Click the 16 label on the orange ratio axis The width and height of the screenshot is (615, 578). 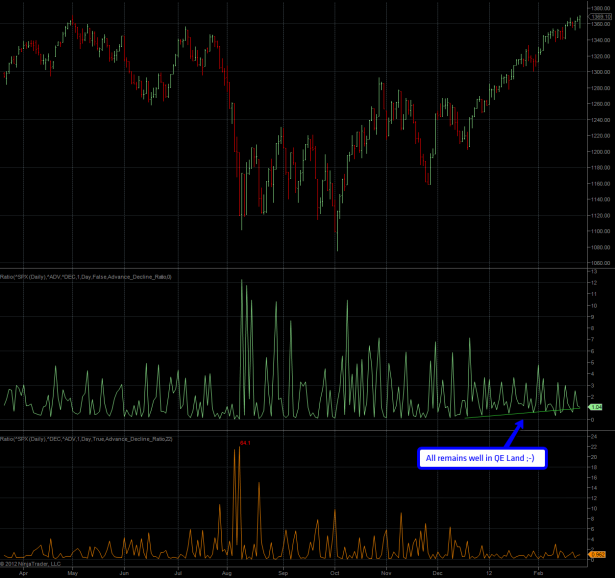pyautogui.click(x=594, y=477)
